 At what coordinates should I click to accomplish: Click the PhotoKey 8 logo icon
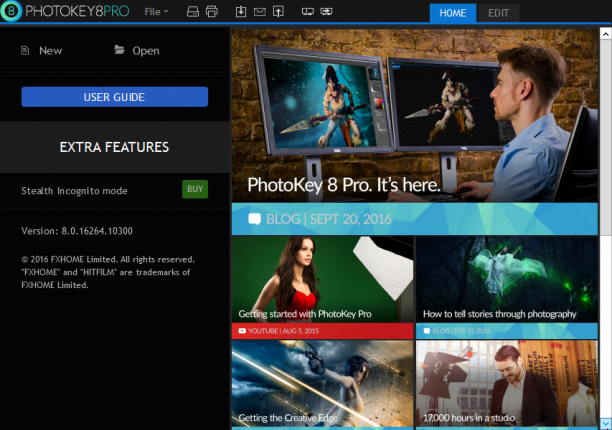11,11
